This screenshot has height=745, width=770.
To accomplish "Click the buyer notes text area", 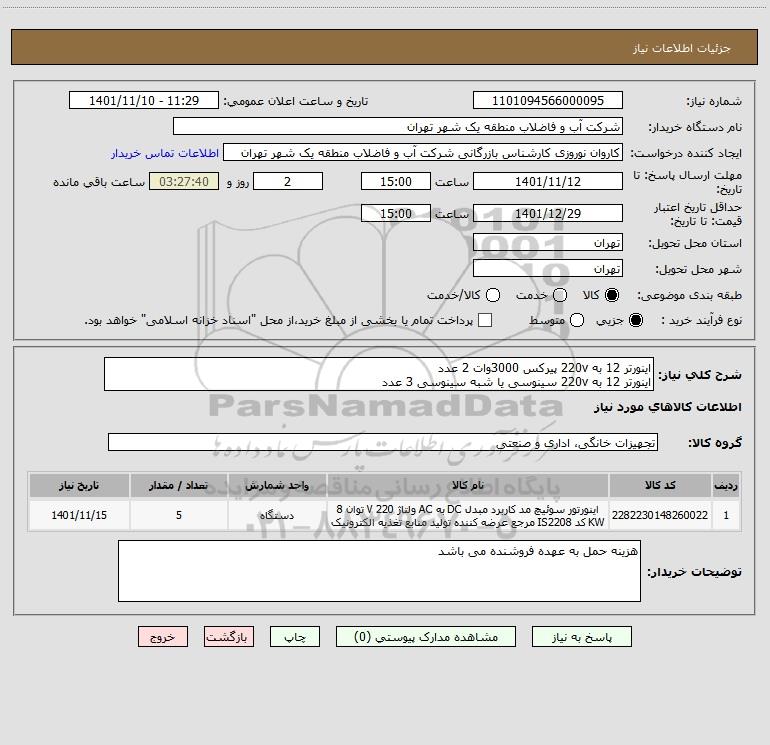I will pos(379,571).
